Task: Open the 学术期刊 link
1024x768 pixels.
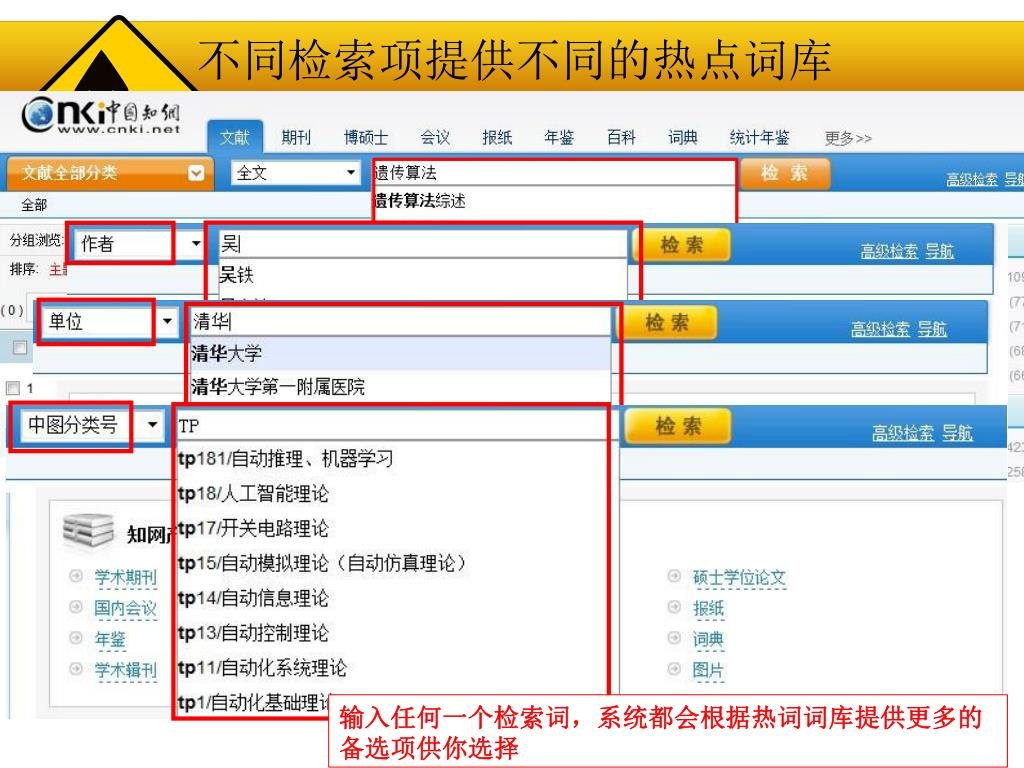Action: click(125, 577)
